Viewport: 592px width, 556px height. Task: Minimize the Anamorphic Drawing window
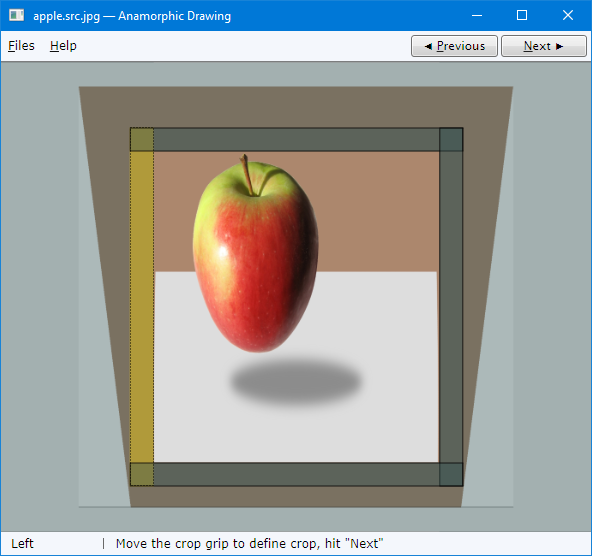477,15
